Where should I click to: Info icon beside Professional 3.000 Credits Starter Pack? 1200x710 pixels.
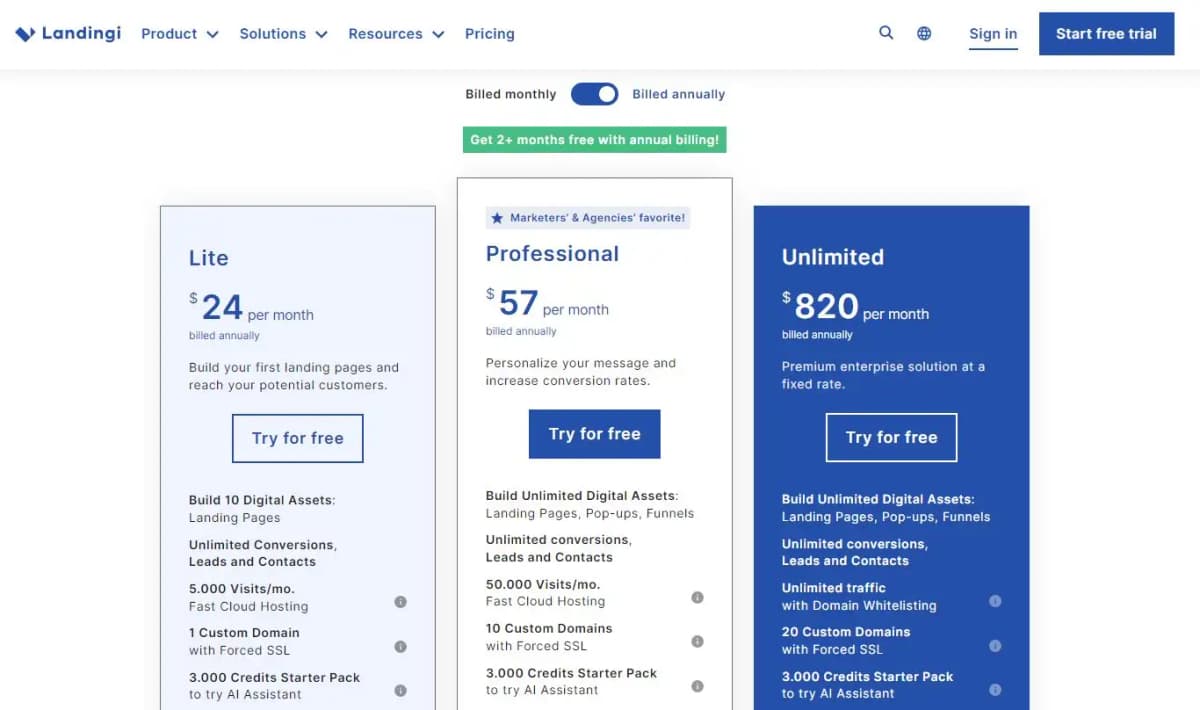click(x=697, y=686)
